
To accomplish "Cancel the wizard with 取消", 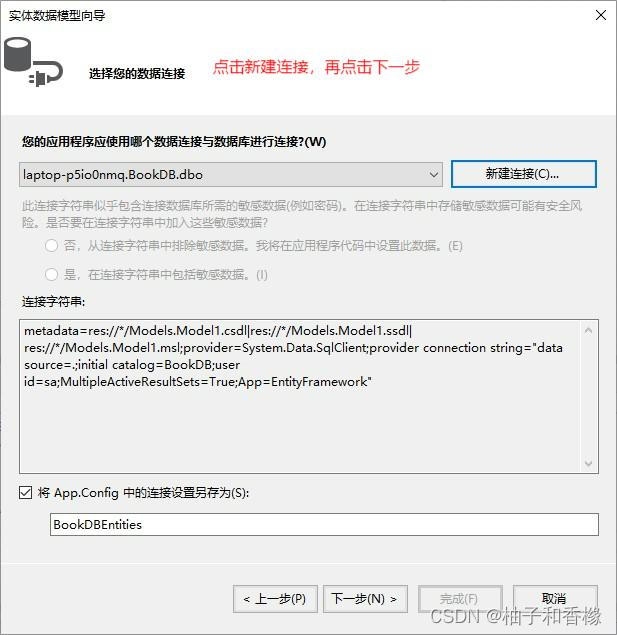I will coord(555,599).
